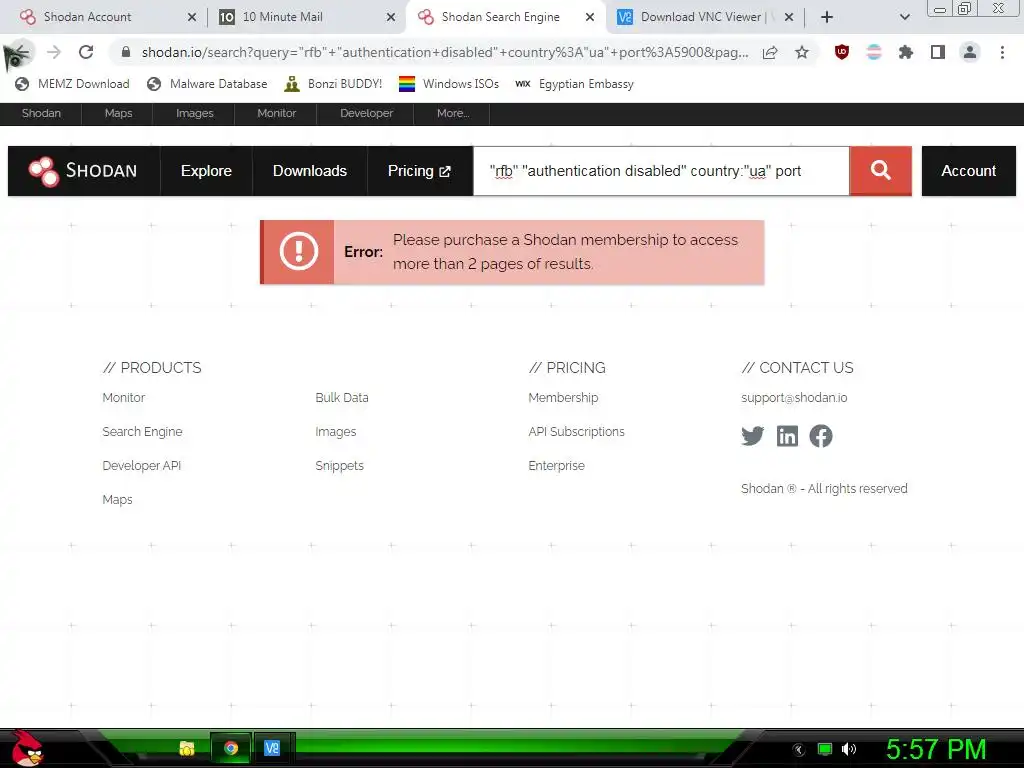
Task: Switch to the Shodan Account tab
Action: (87, 17)
